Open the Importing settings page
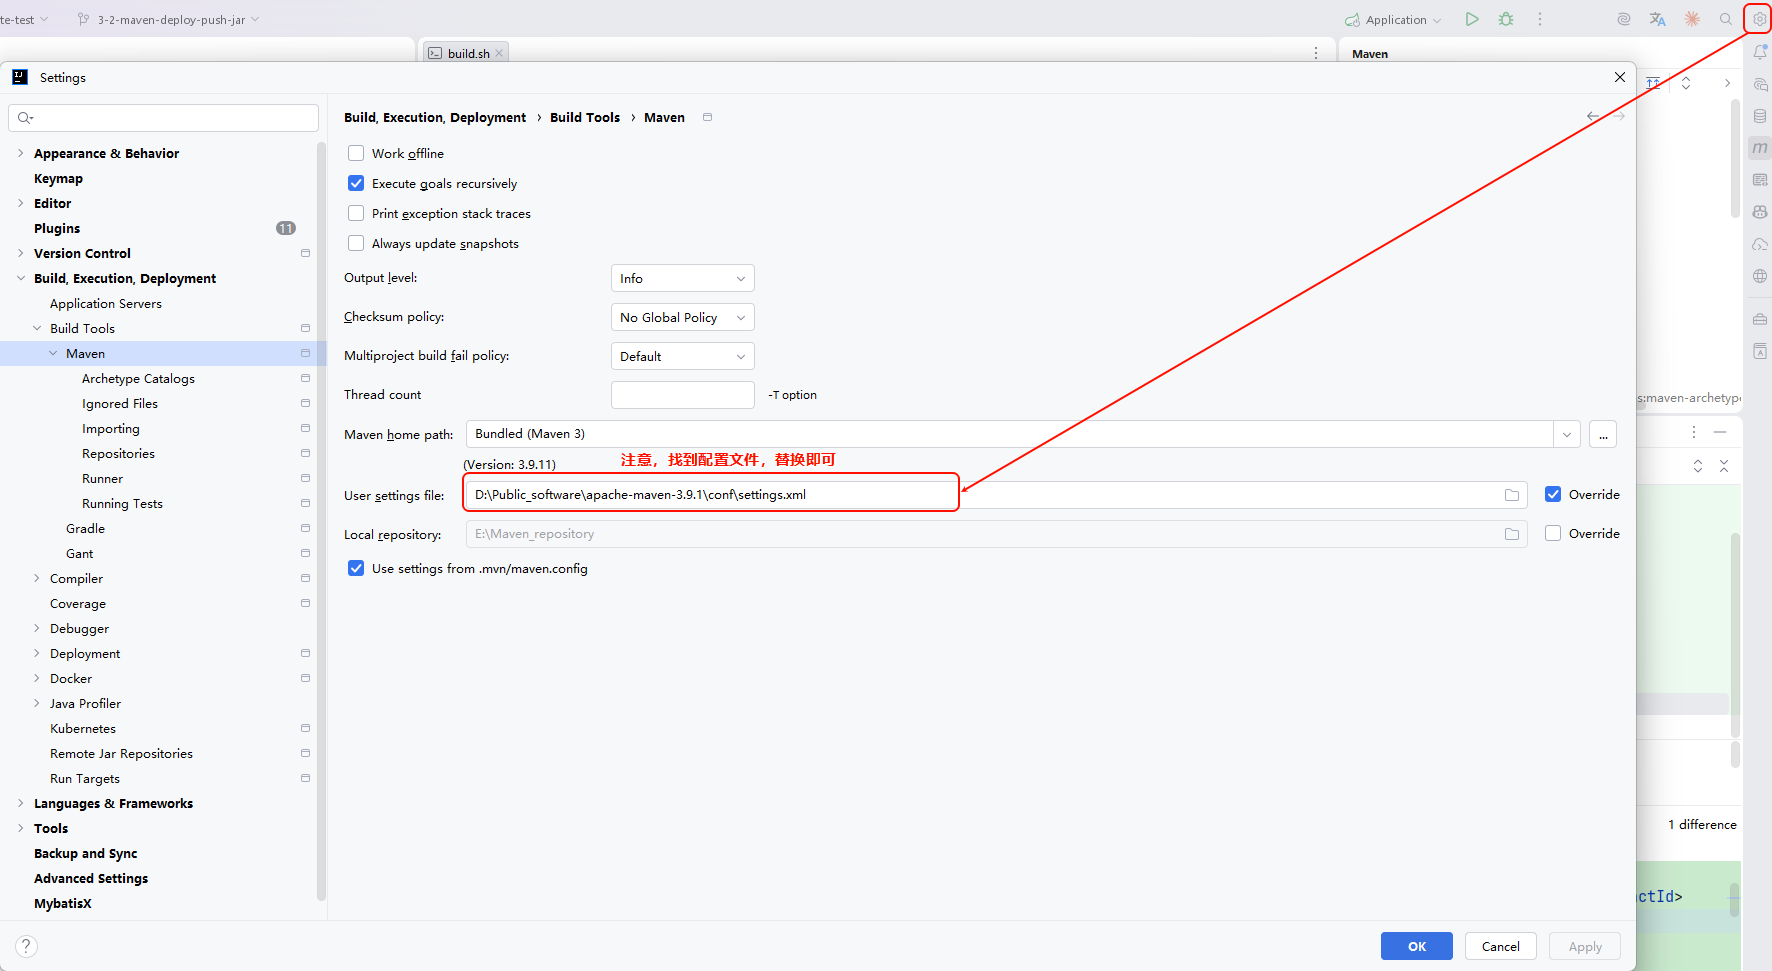 point(111,428)
